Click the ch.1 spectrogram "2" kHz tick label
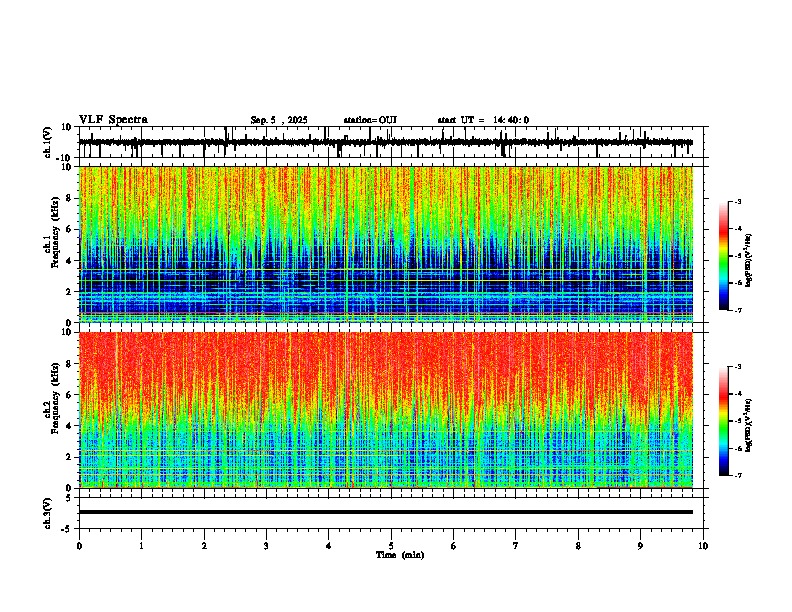Viewport: 792px width, 612px height. (x=69, y=292)
